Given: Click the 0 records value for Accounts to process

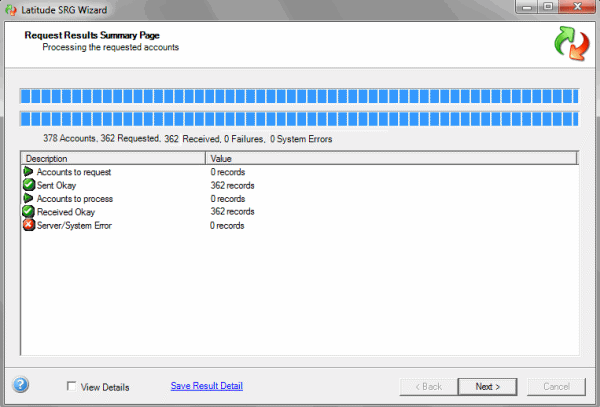Looking at the screenshot, I should [228, 199].
